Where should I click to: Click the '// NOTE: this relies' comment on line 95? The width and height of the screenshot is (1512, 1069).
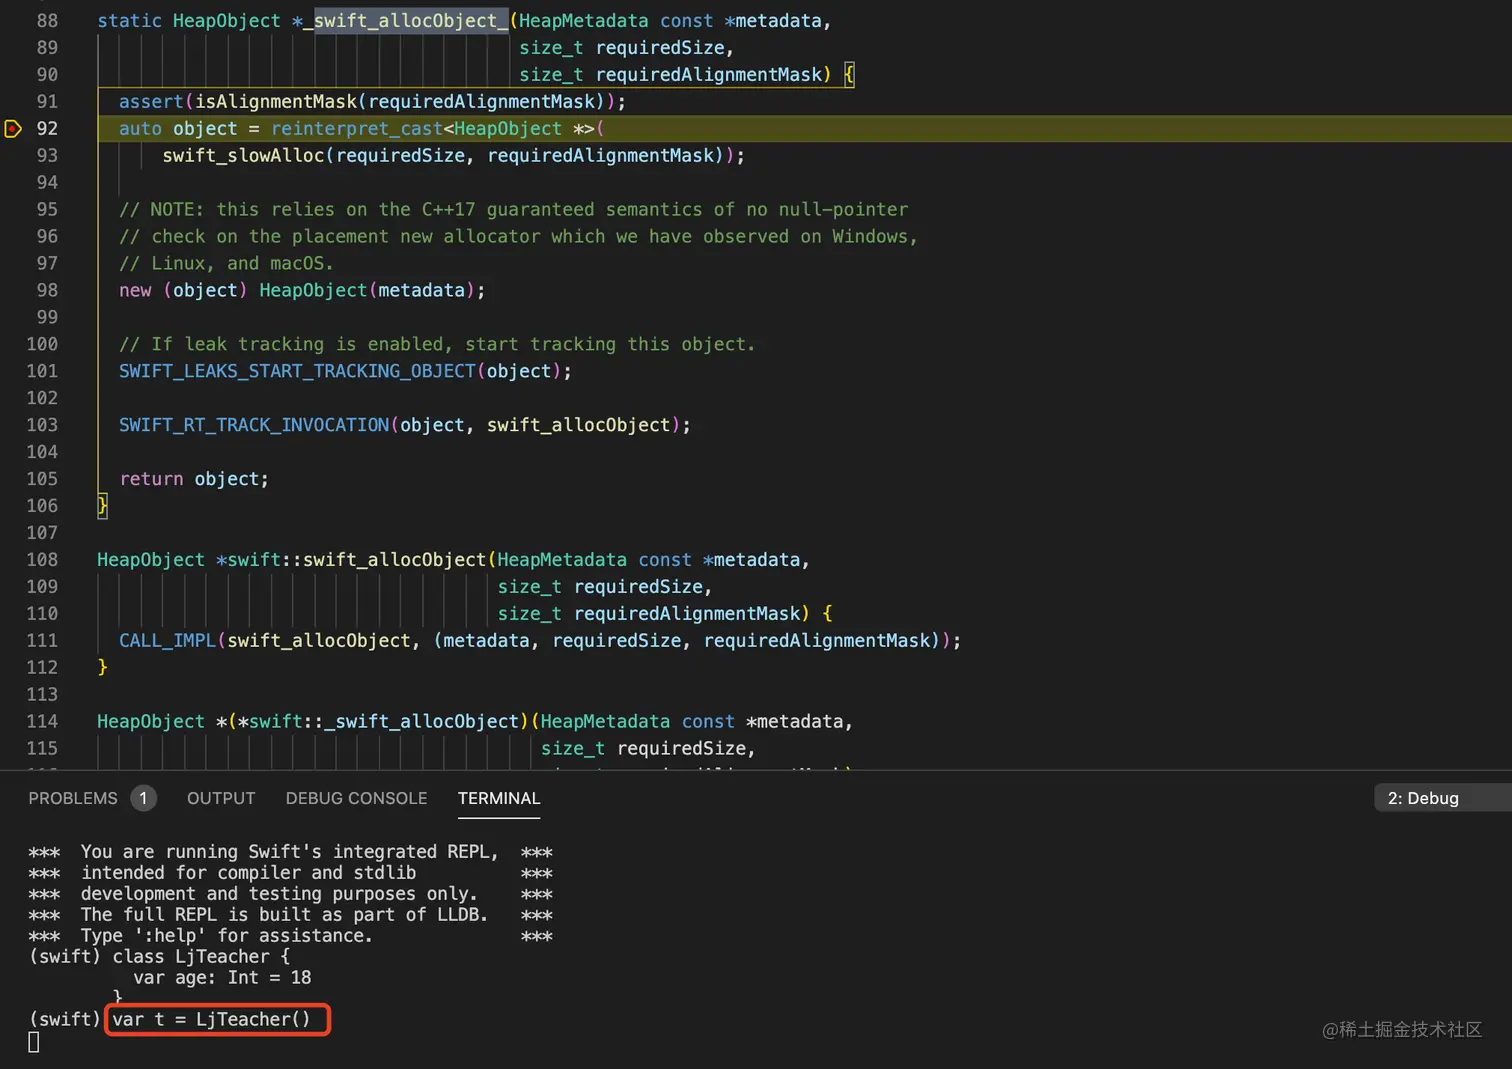(513, 209)
